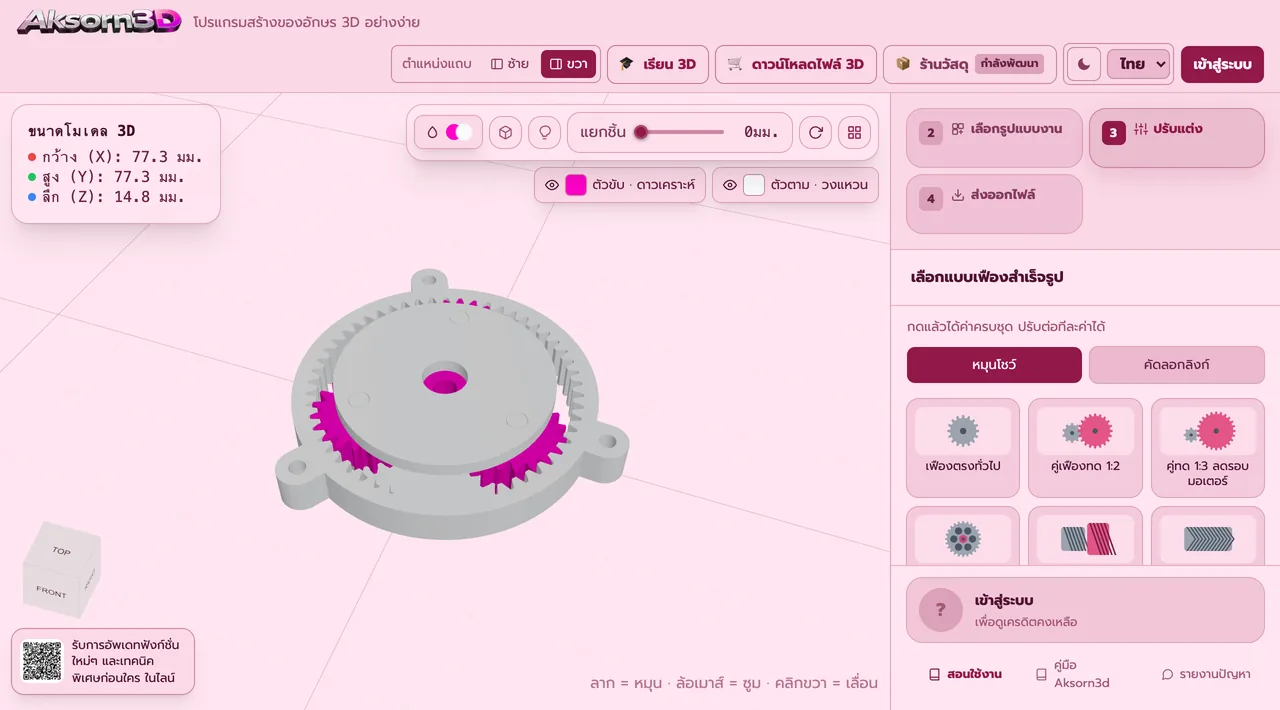Click the Aksorn3D logo
The width and height of the screenshot is (1280, 710).
(x=99, y=21)
